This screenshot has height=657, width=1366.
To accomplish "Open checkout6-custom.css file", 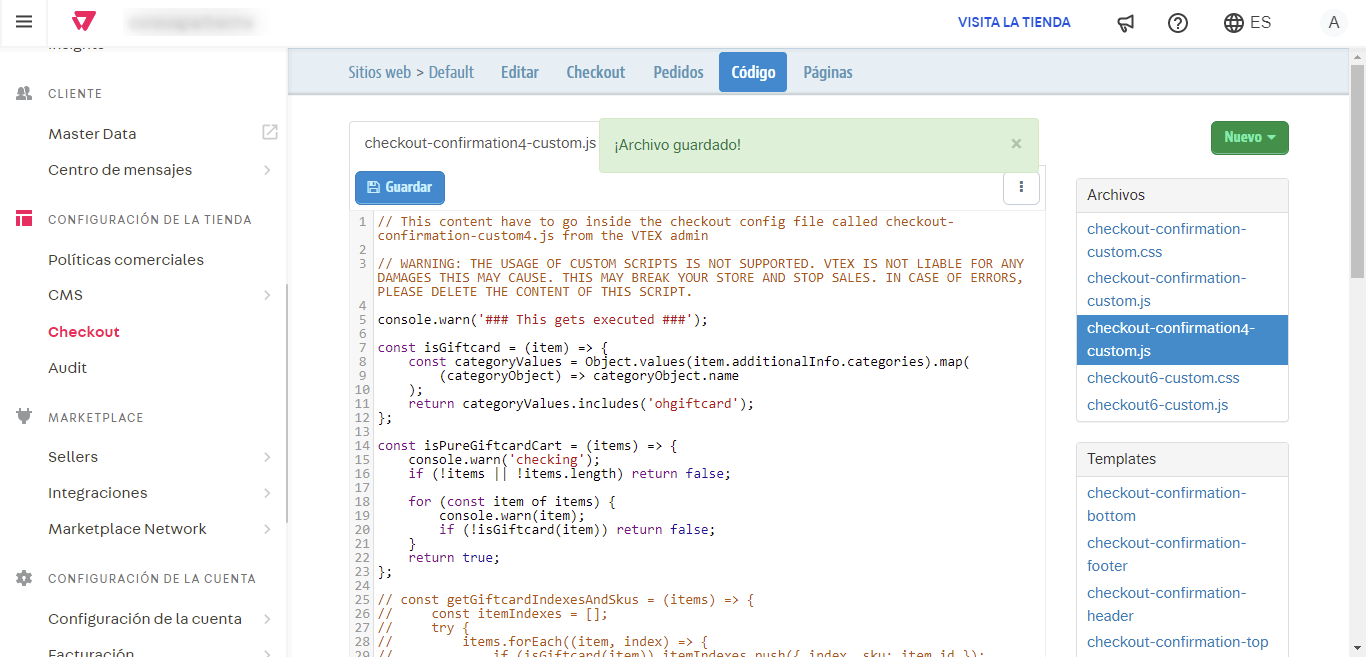I will coord(1163,378).
